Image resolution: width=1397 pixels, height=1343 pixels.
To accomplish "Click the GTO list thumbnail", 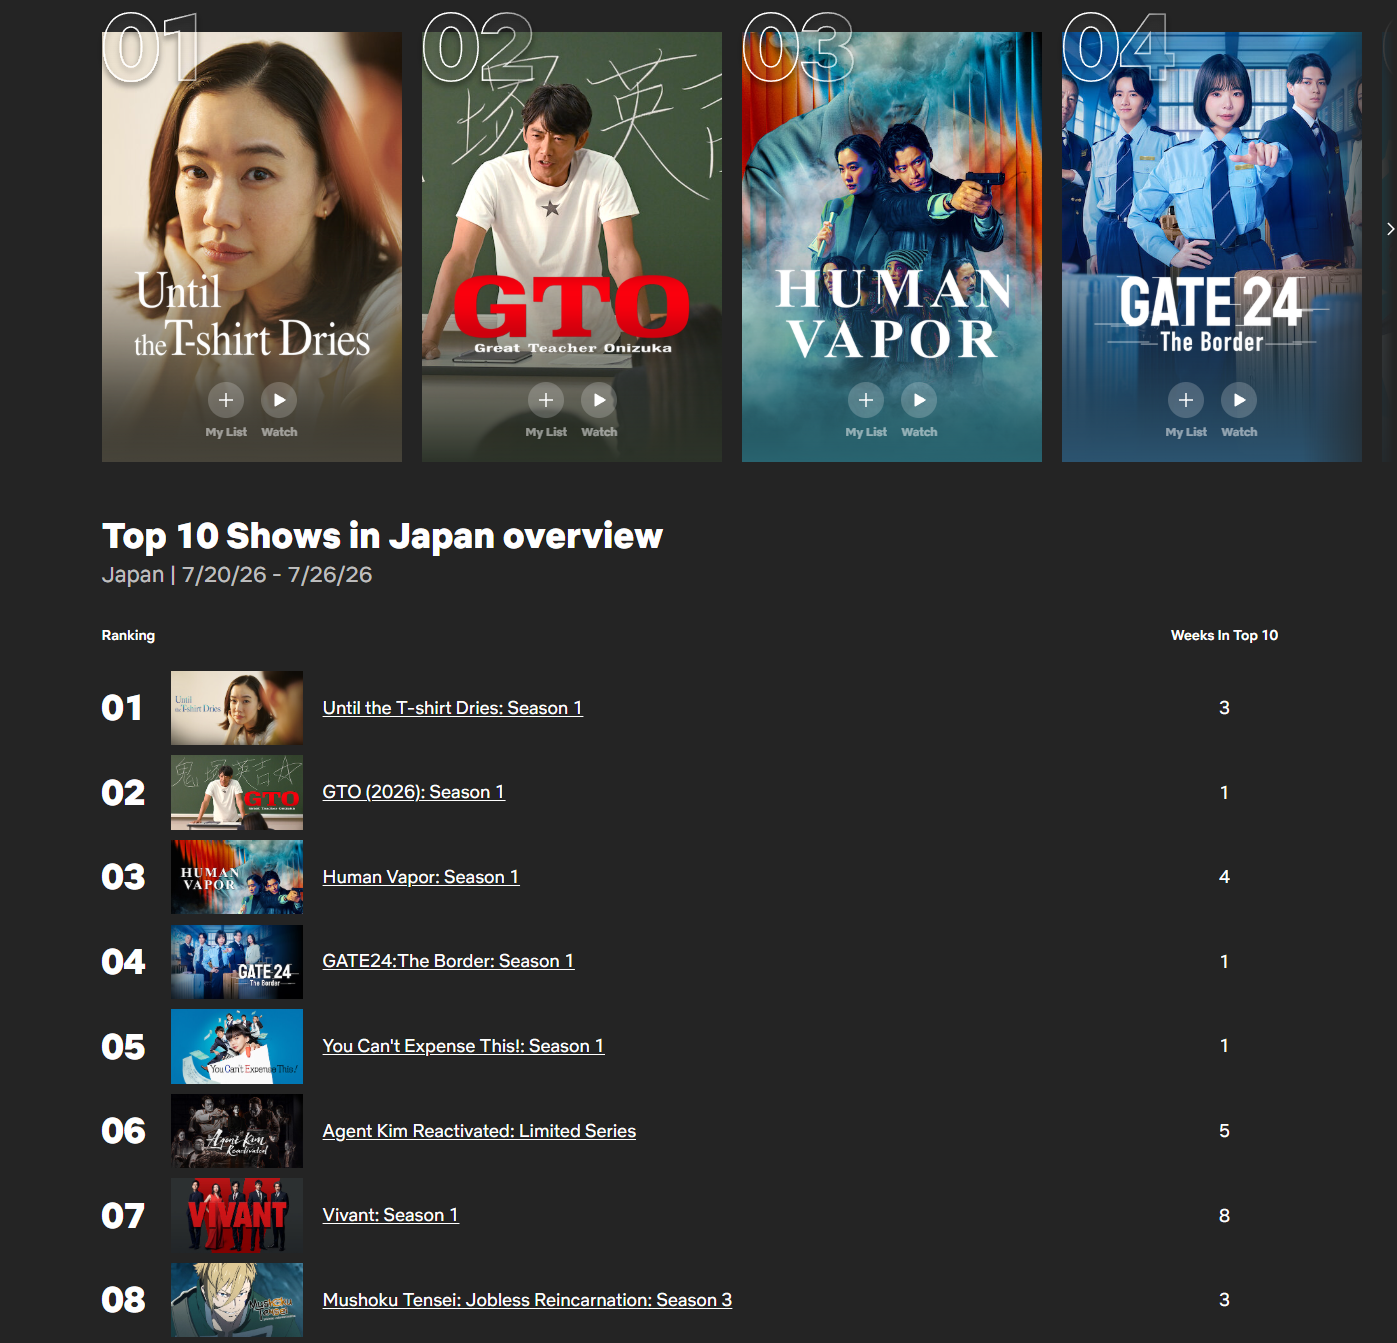I will 237,792.
